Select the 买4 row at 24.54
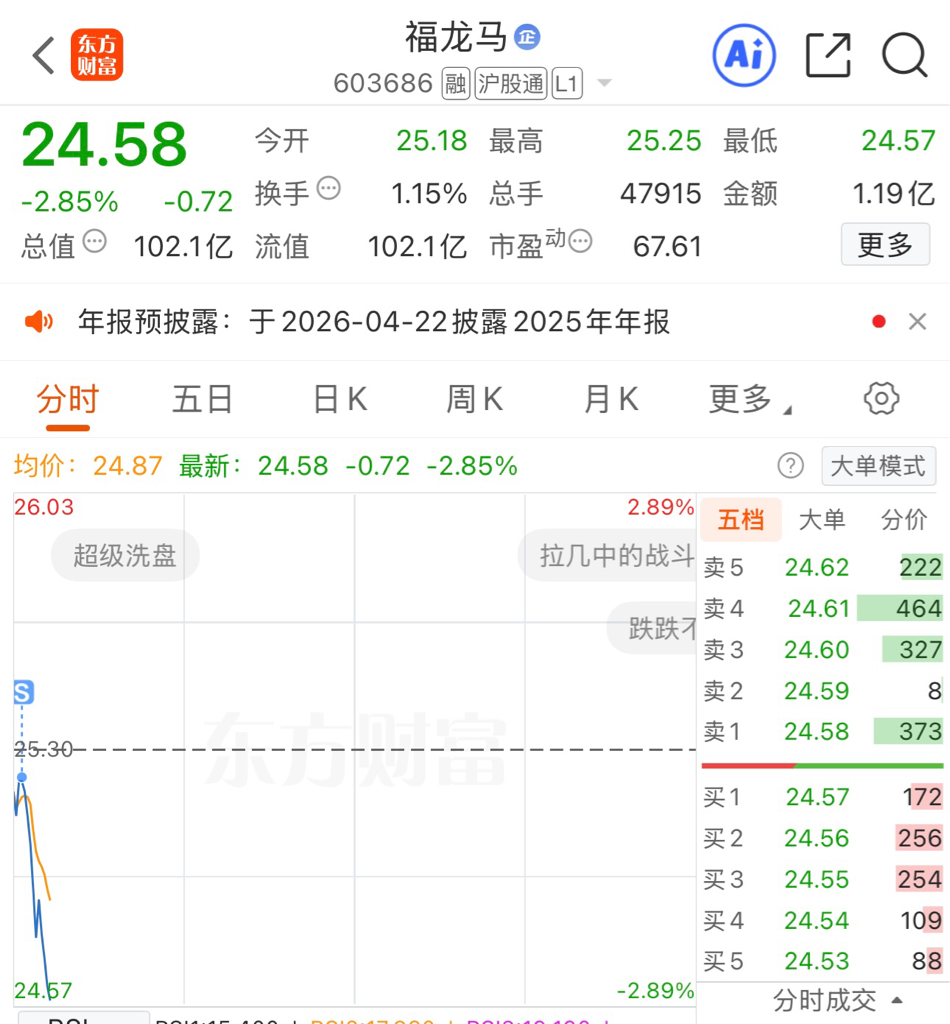950x1024 pixels. point(823,921)
